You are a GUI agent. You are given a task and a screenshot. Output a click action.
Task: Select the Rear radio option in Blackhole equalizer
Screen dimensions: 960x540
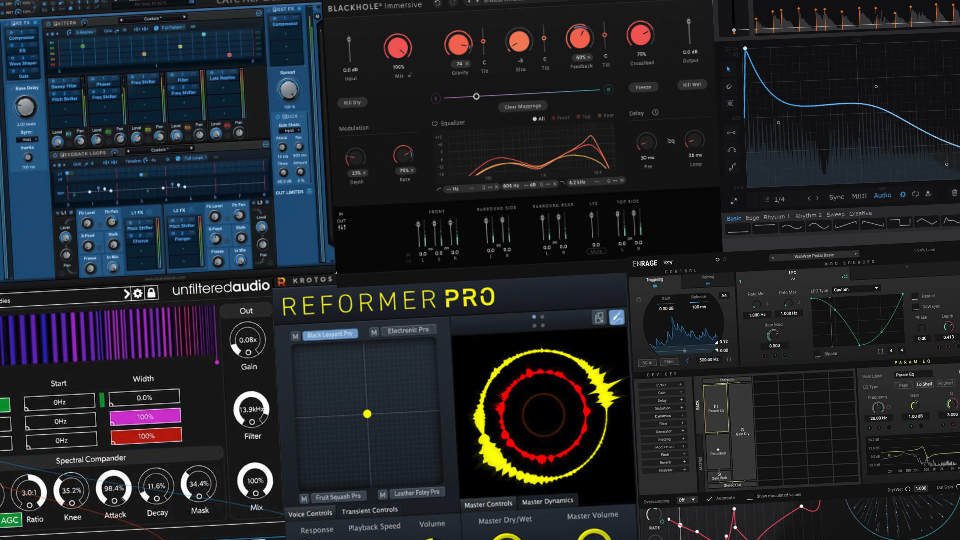point(606,115)
